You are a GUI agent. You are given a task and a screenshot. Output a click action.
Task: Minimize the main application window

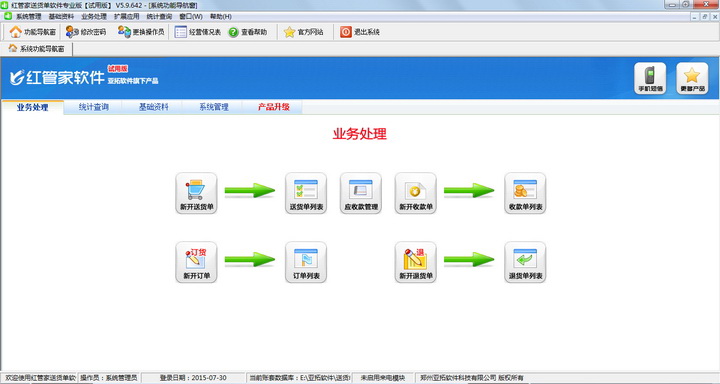tap(672, 5)
